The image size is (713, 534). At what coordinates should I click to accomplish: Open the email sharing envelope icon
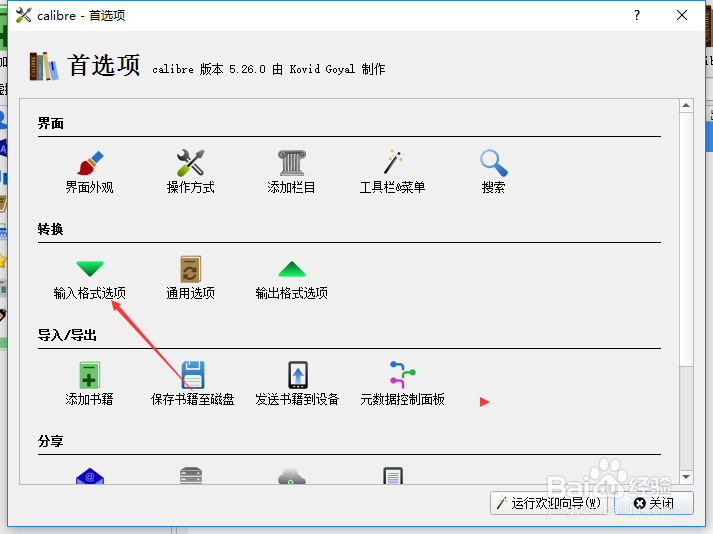coord(90,476)
